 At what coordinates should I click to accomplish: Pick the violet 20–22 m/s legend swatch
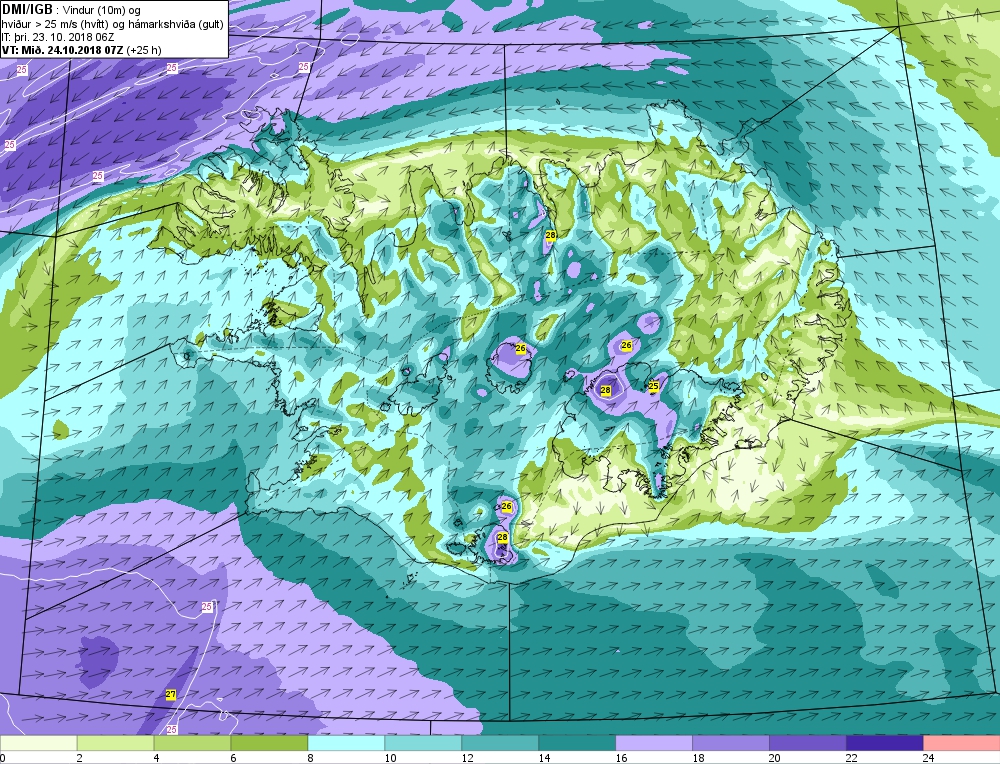tap(807, 743)
